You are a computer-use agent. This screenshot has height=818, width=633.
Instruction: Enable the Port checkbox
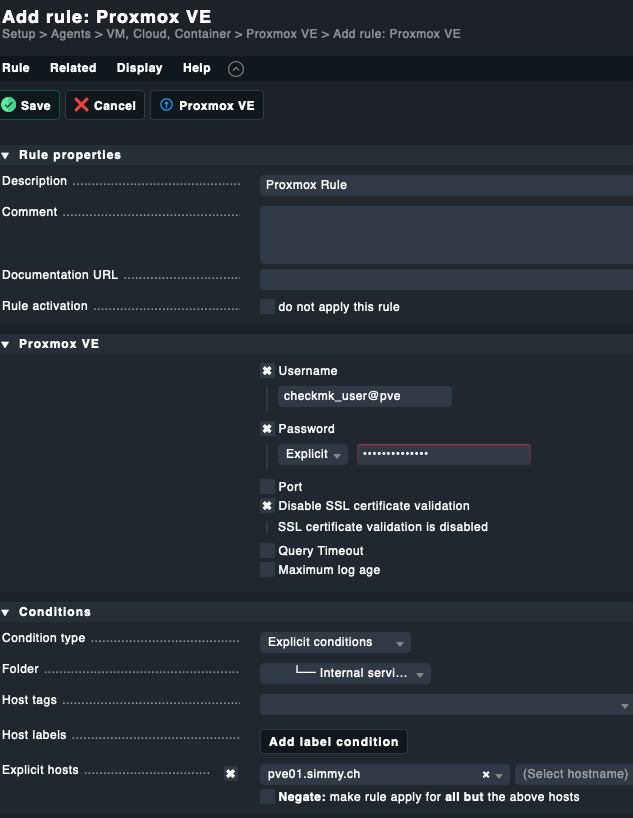267,487
